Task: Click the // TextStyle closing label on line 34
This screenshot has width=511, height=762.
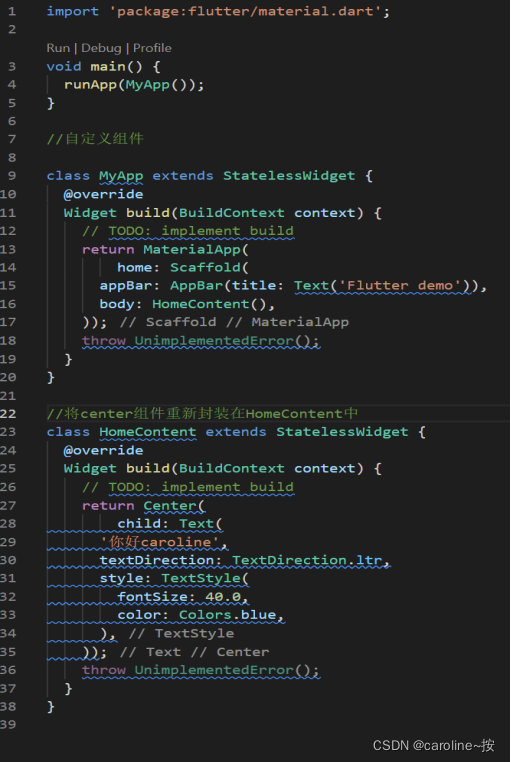Action: click(181, 633)
